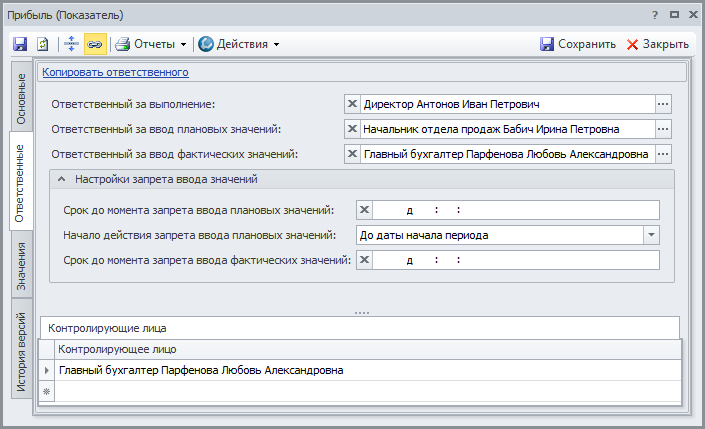Click the Копировать ответственного link

(x=115, y=72)
